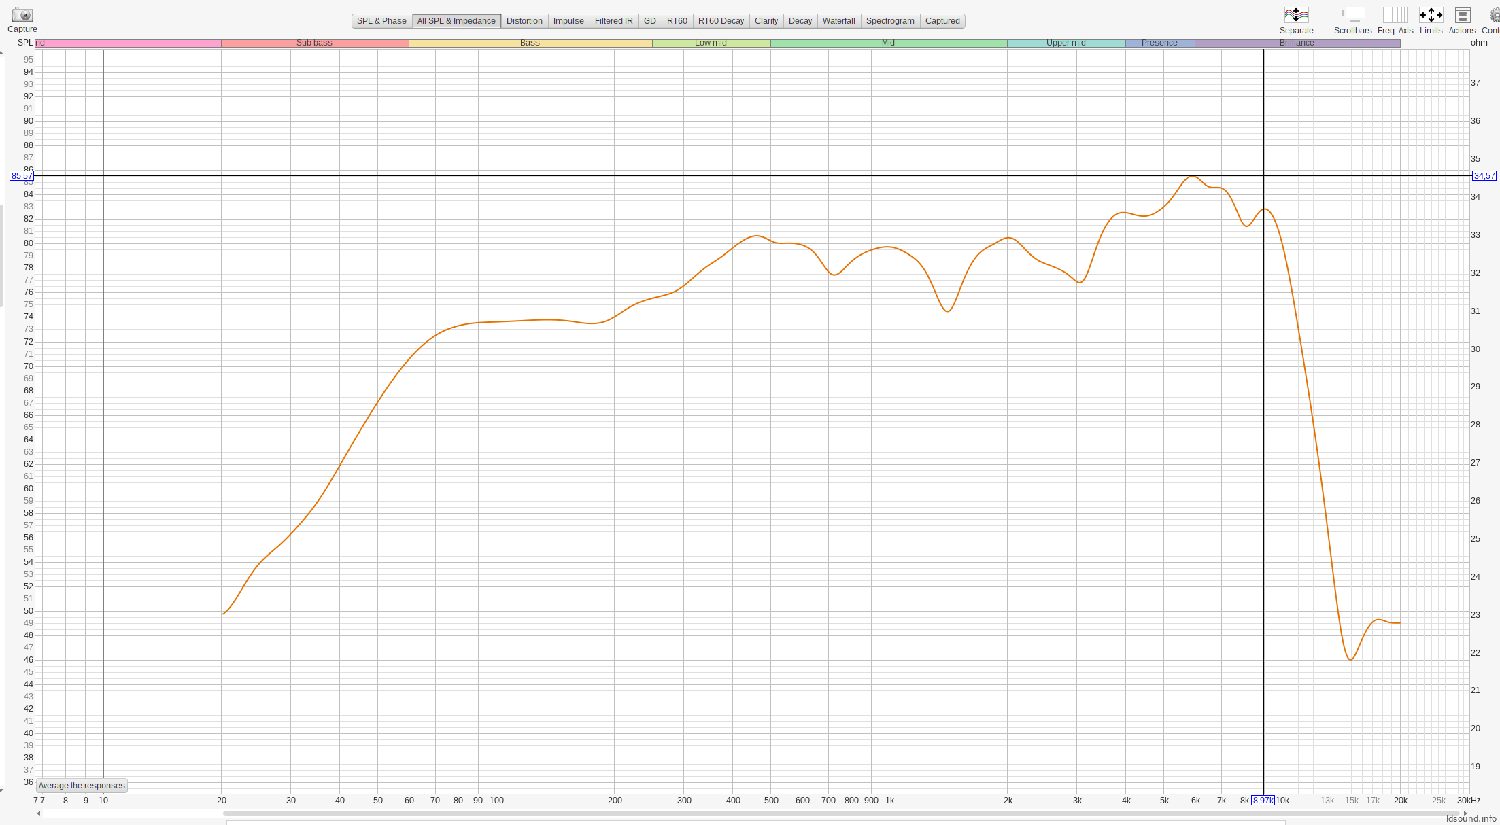1500x825 pixels.
Task: Click the Presence frequency band label
Action: [x=1159, y=43]
